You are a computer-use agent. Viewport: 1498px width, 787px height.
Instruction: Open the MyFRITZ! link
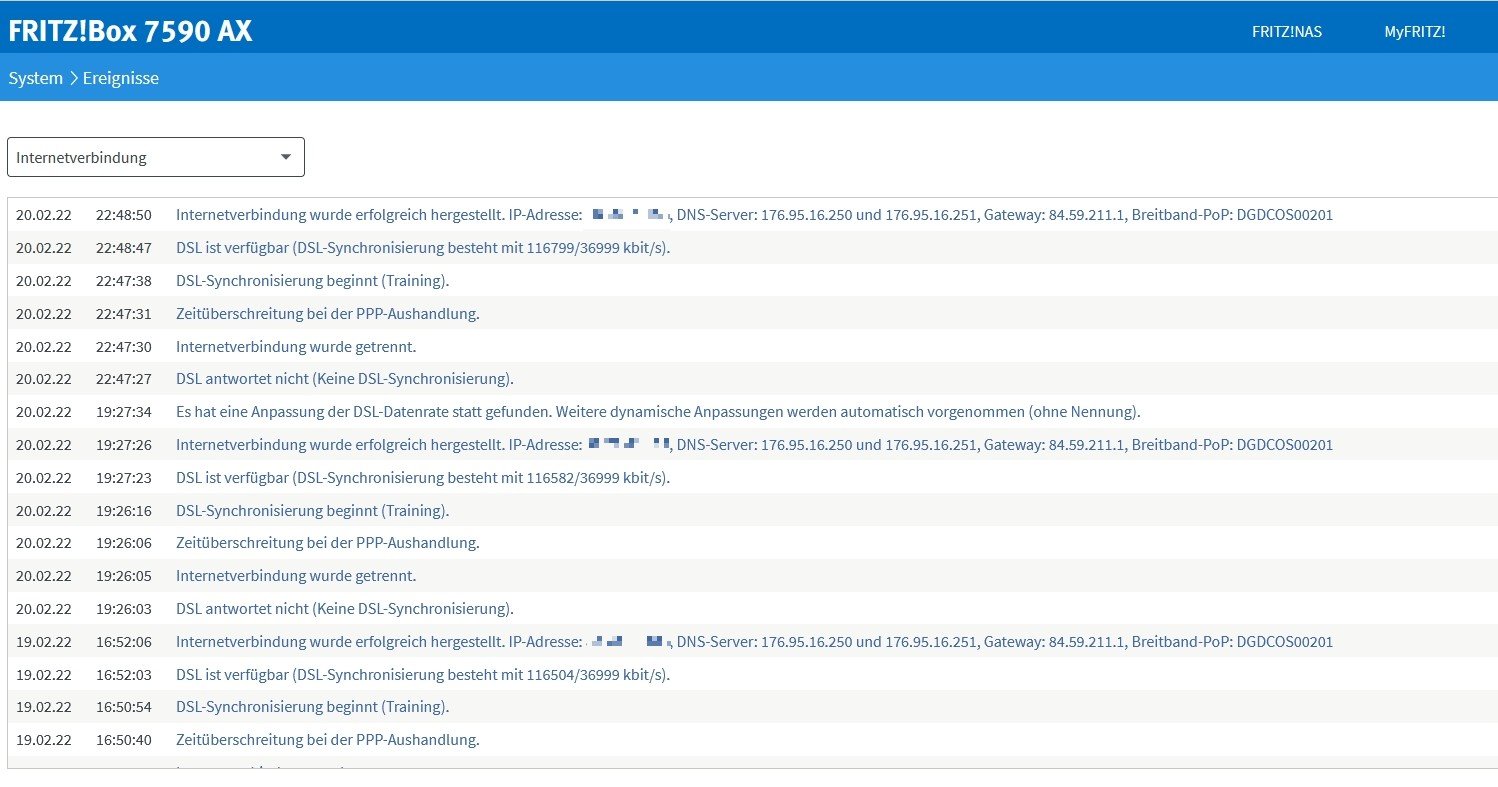(1414, 32)
